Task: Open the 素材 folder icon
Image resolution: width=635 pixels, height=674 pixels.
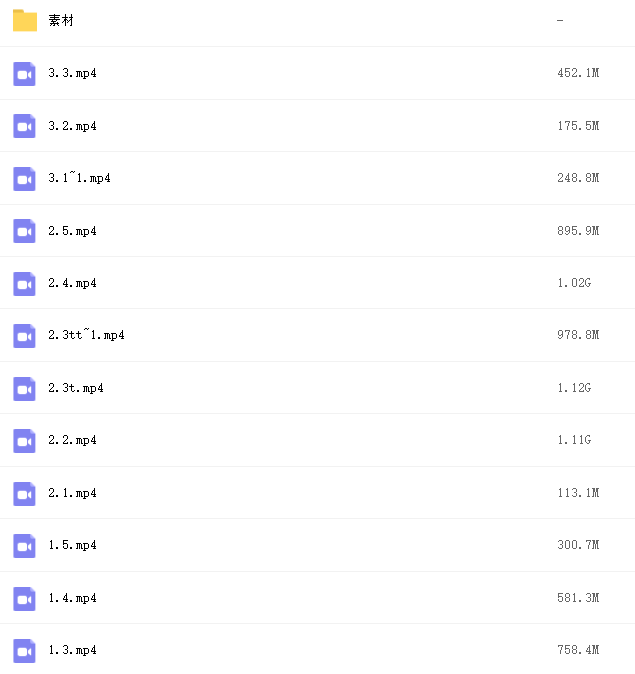Action: 25,20
